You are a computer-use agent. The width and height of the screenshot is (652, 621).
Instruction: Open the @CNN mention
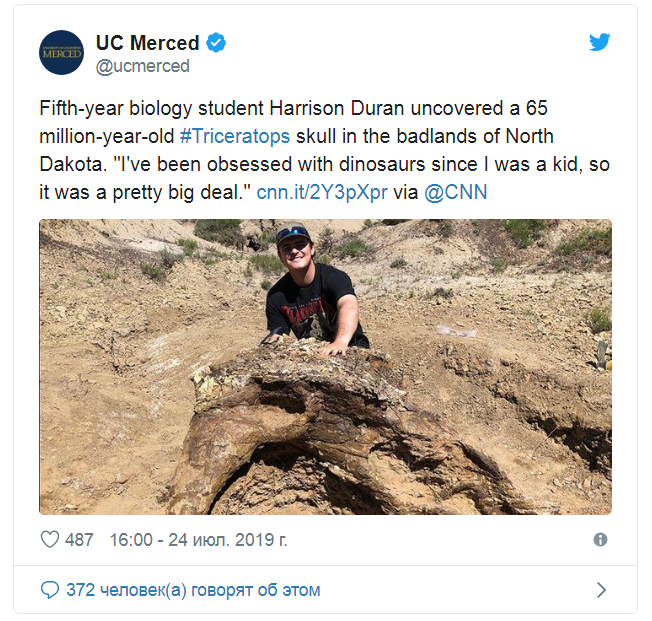coord(456,191)
